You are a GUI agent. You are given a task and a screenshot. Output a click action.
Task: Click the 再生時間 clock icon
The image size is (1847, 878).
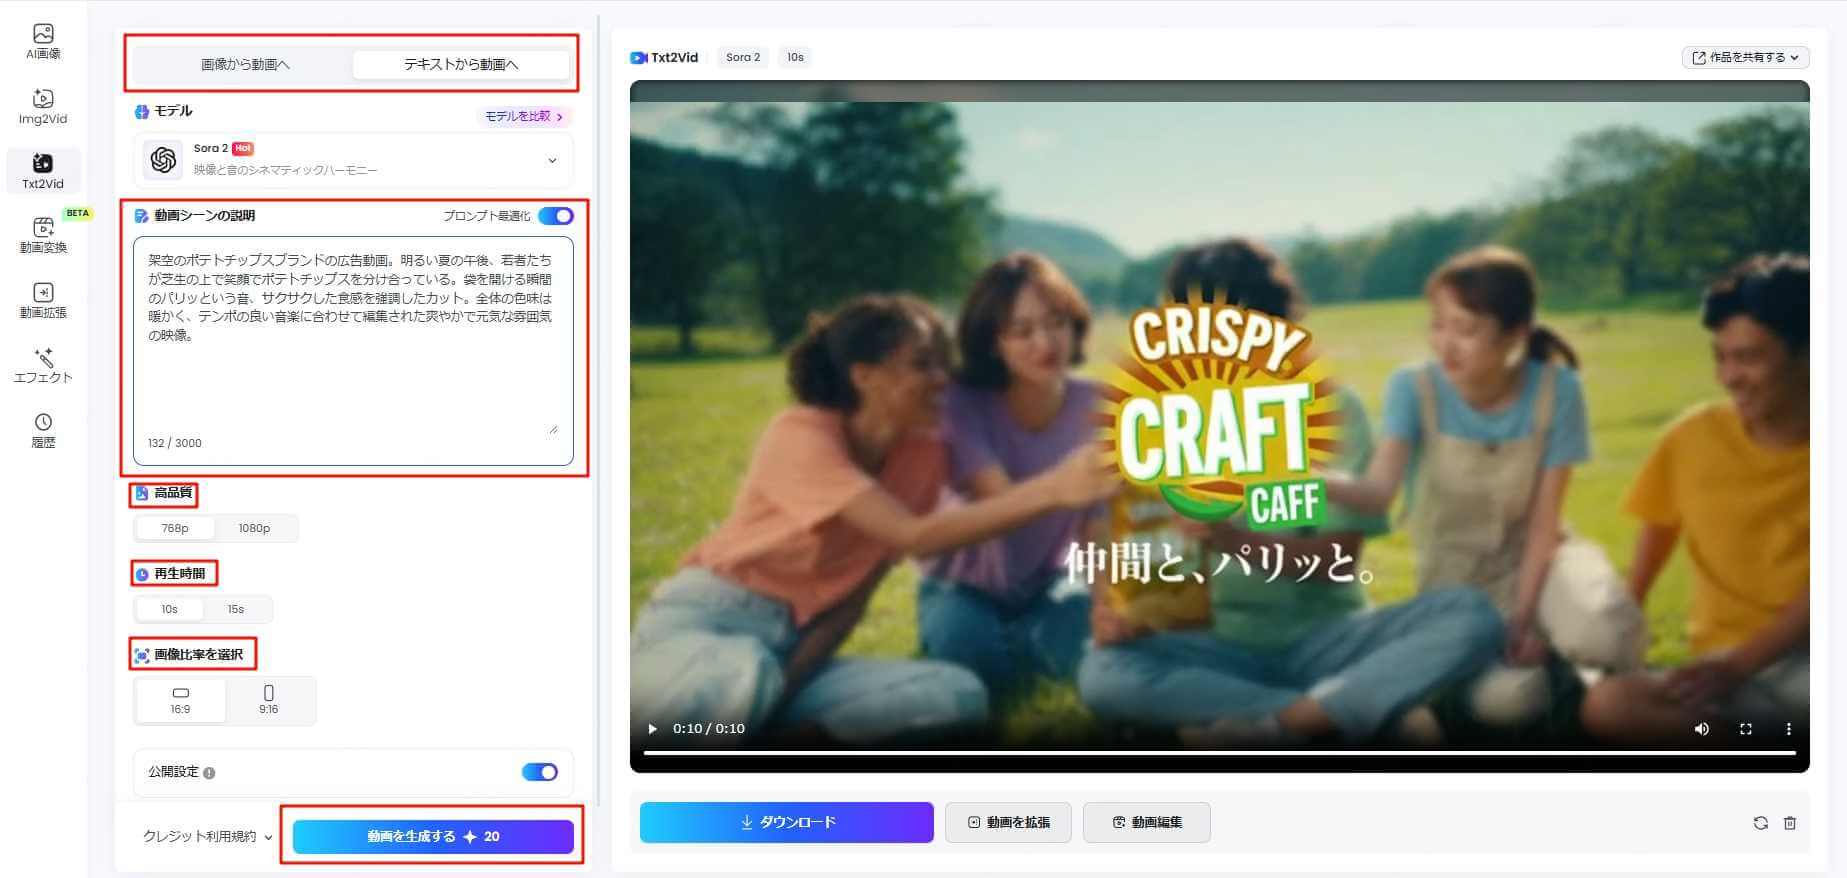coord(142,574)
